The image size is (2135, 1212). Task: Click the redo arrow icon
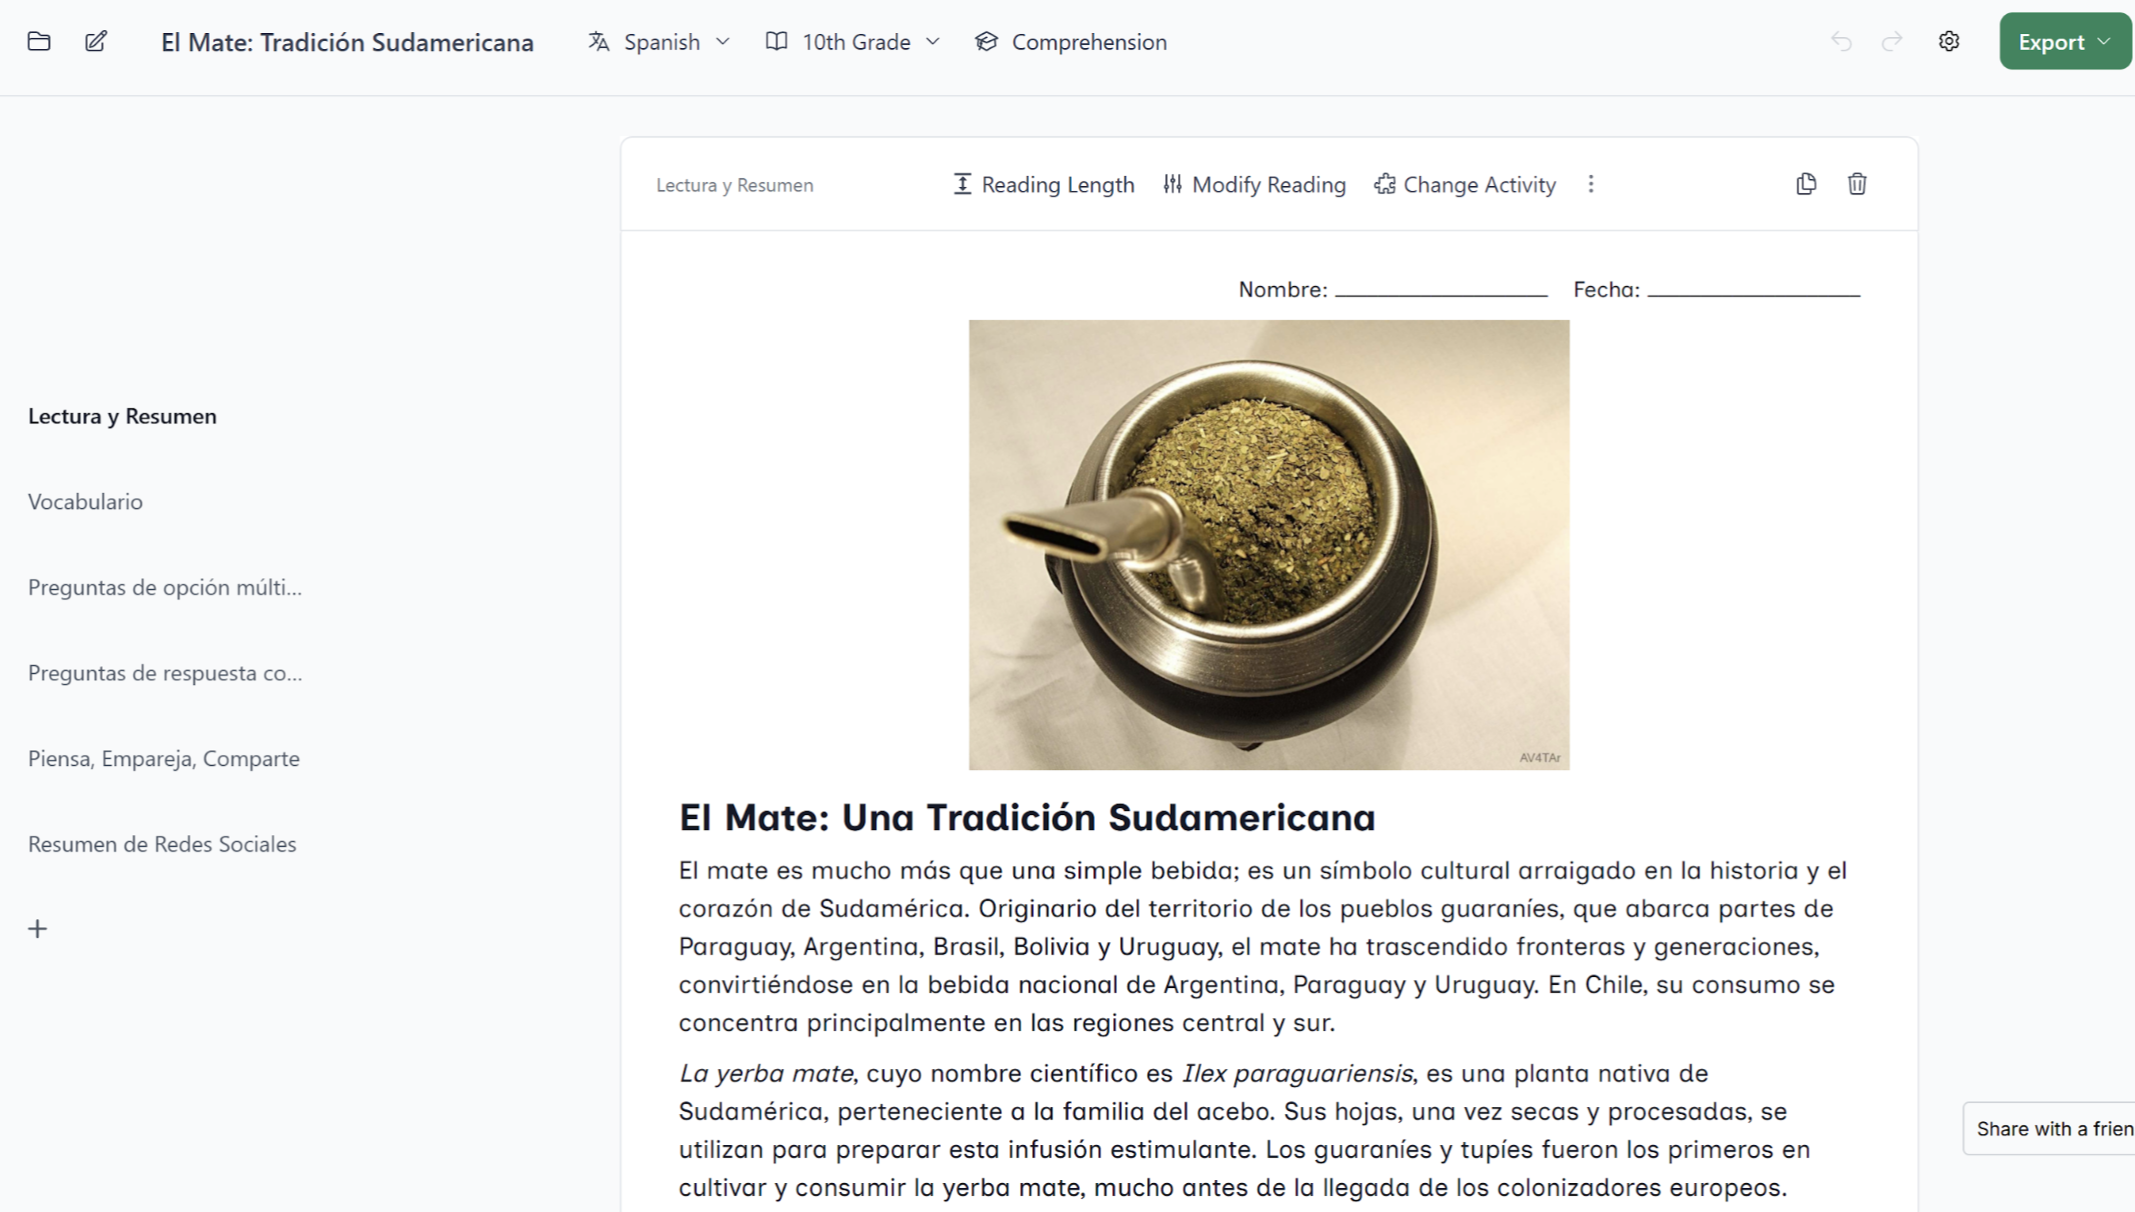[1891, 42]
